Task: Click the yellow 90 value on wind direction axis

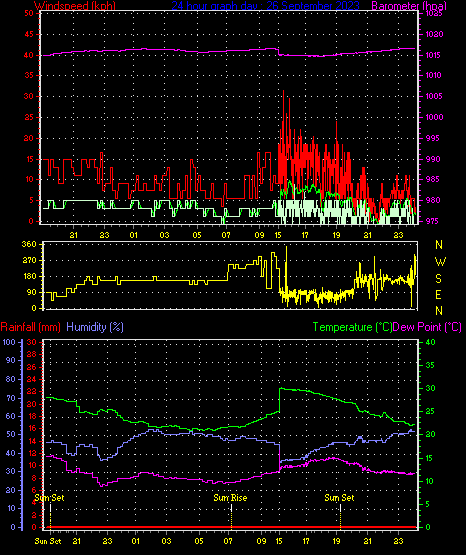Action: [x=32, y=292]
